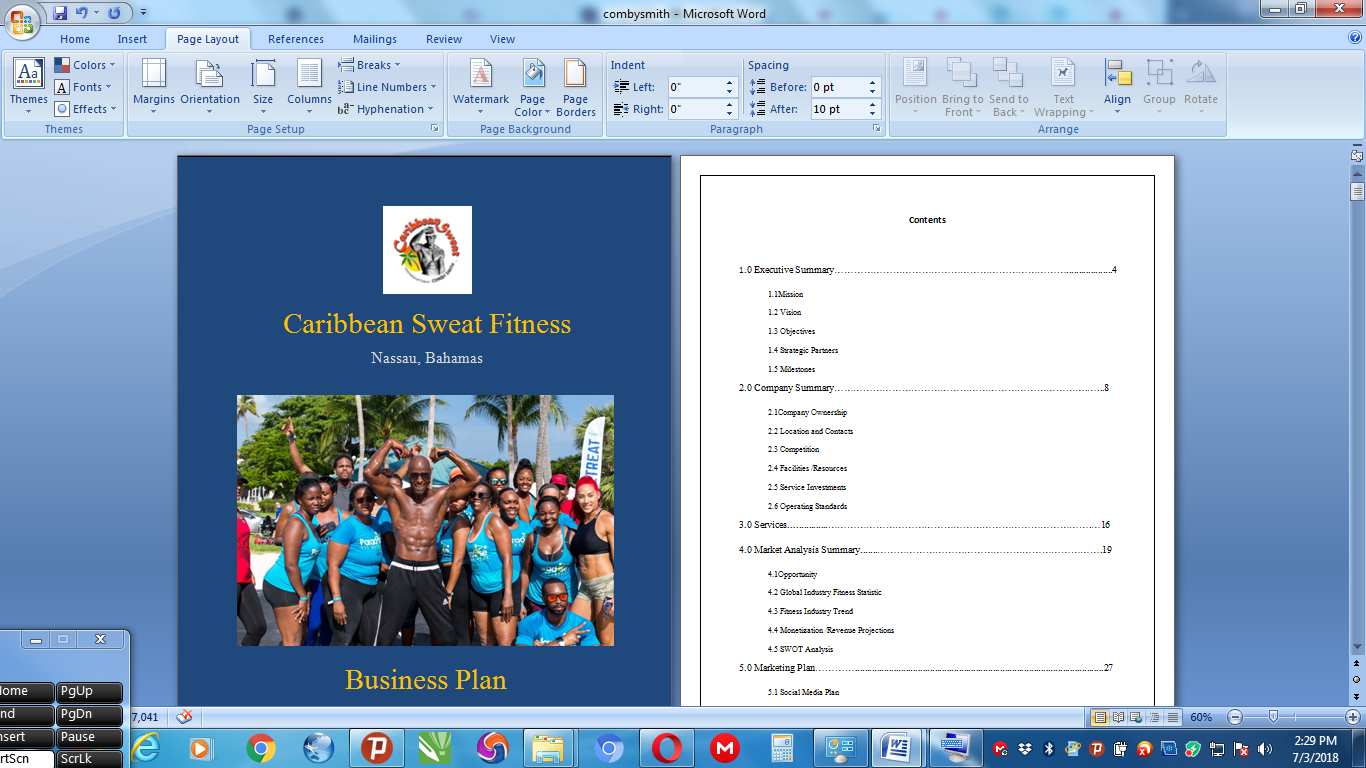Open the Breaks dropdown
This screenshot has height=768, width=1366.
click(x=370, y=65)
